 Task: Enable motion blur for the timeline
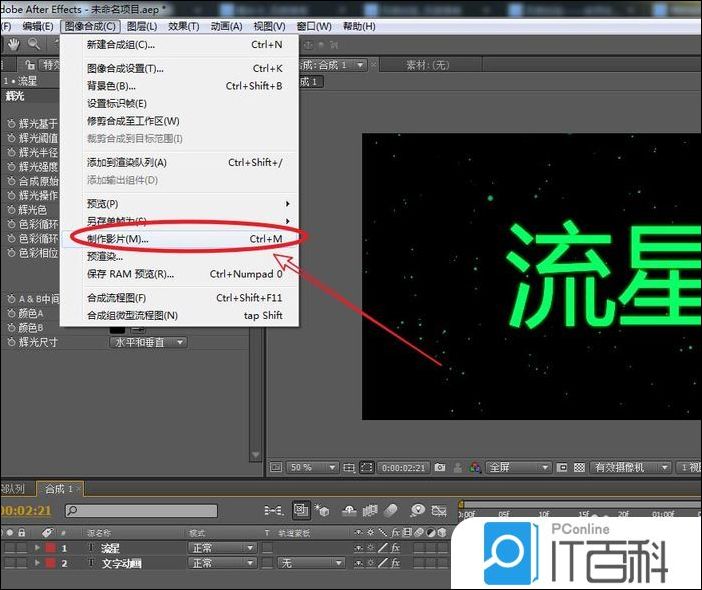[391, 510]
